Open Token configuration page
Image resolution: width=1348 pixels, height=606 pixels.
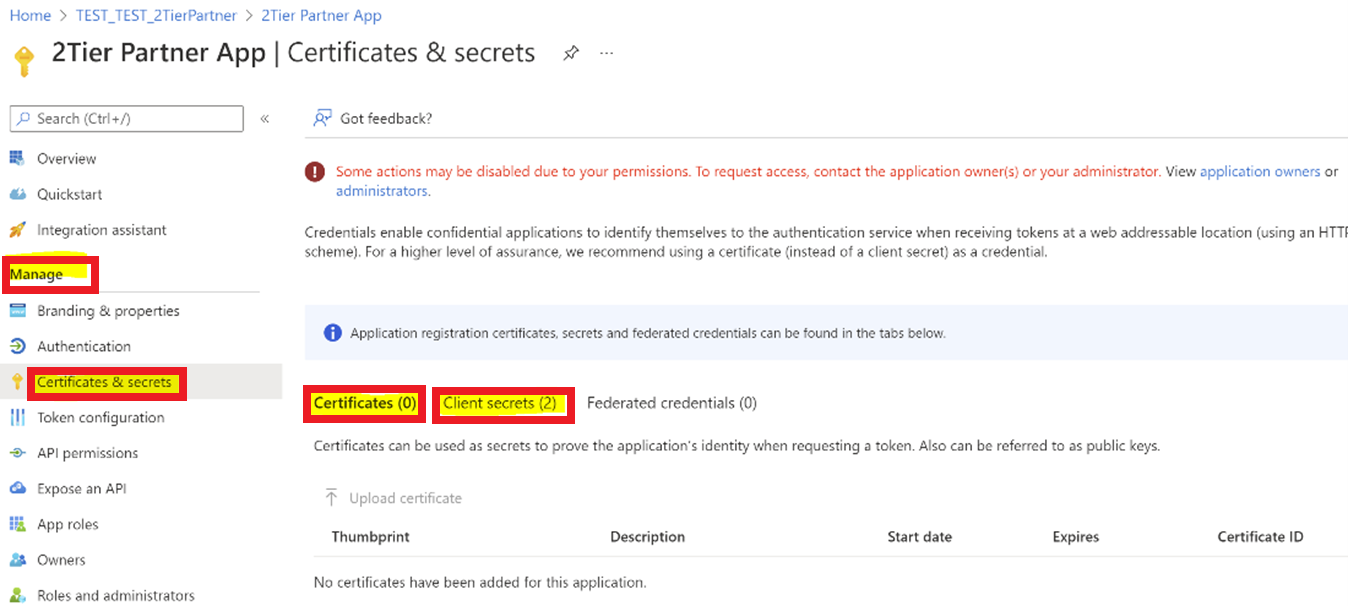(100, 417)
